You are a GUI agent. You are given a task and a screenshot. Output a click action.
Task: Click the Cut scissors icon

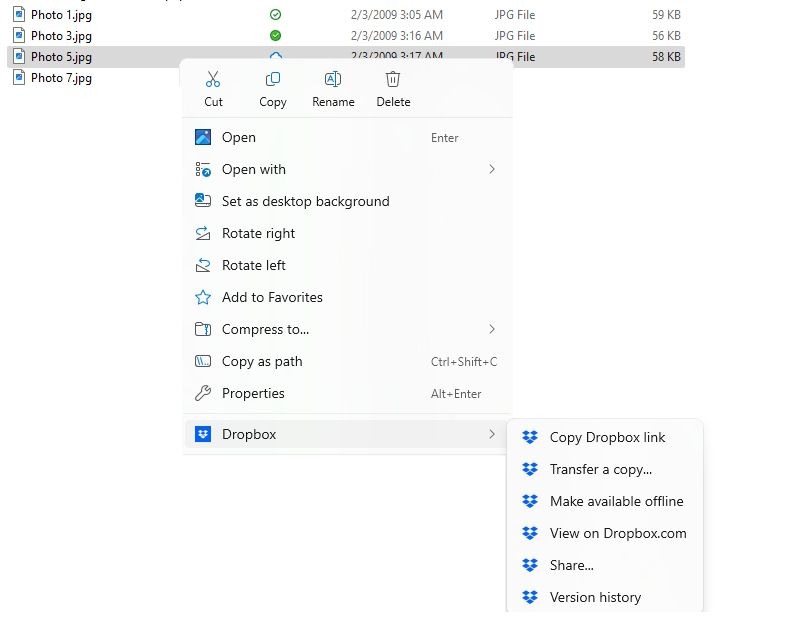coord(213,79)
